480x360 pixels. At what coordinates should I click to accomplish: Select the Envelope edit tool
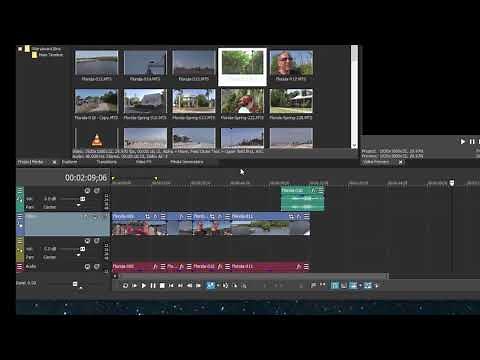(225, 286)
